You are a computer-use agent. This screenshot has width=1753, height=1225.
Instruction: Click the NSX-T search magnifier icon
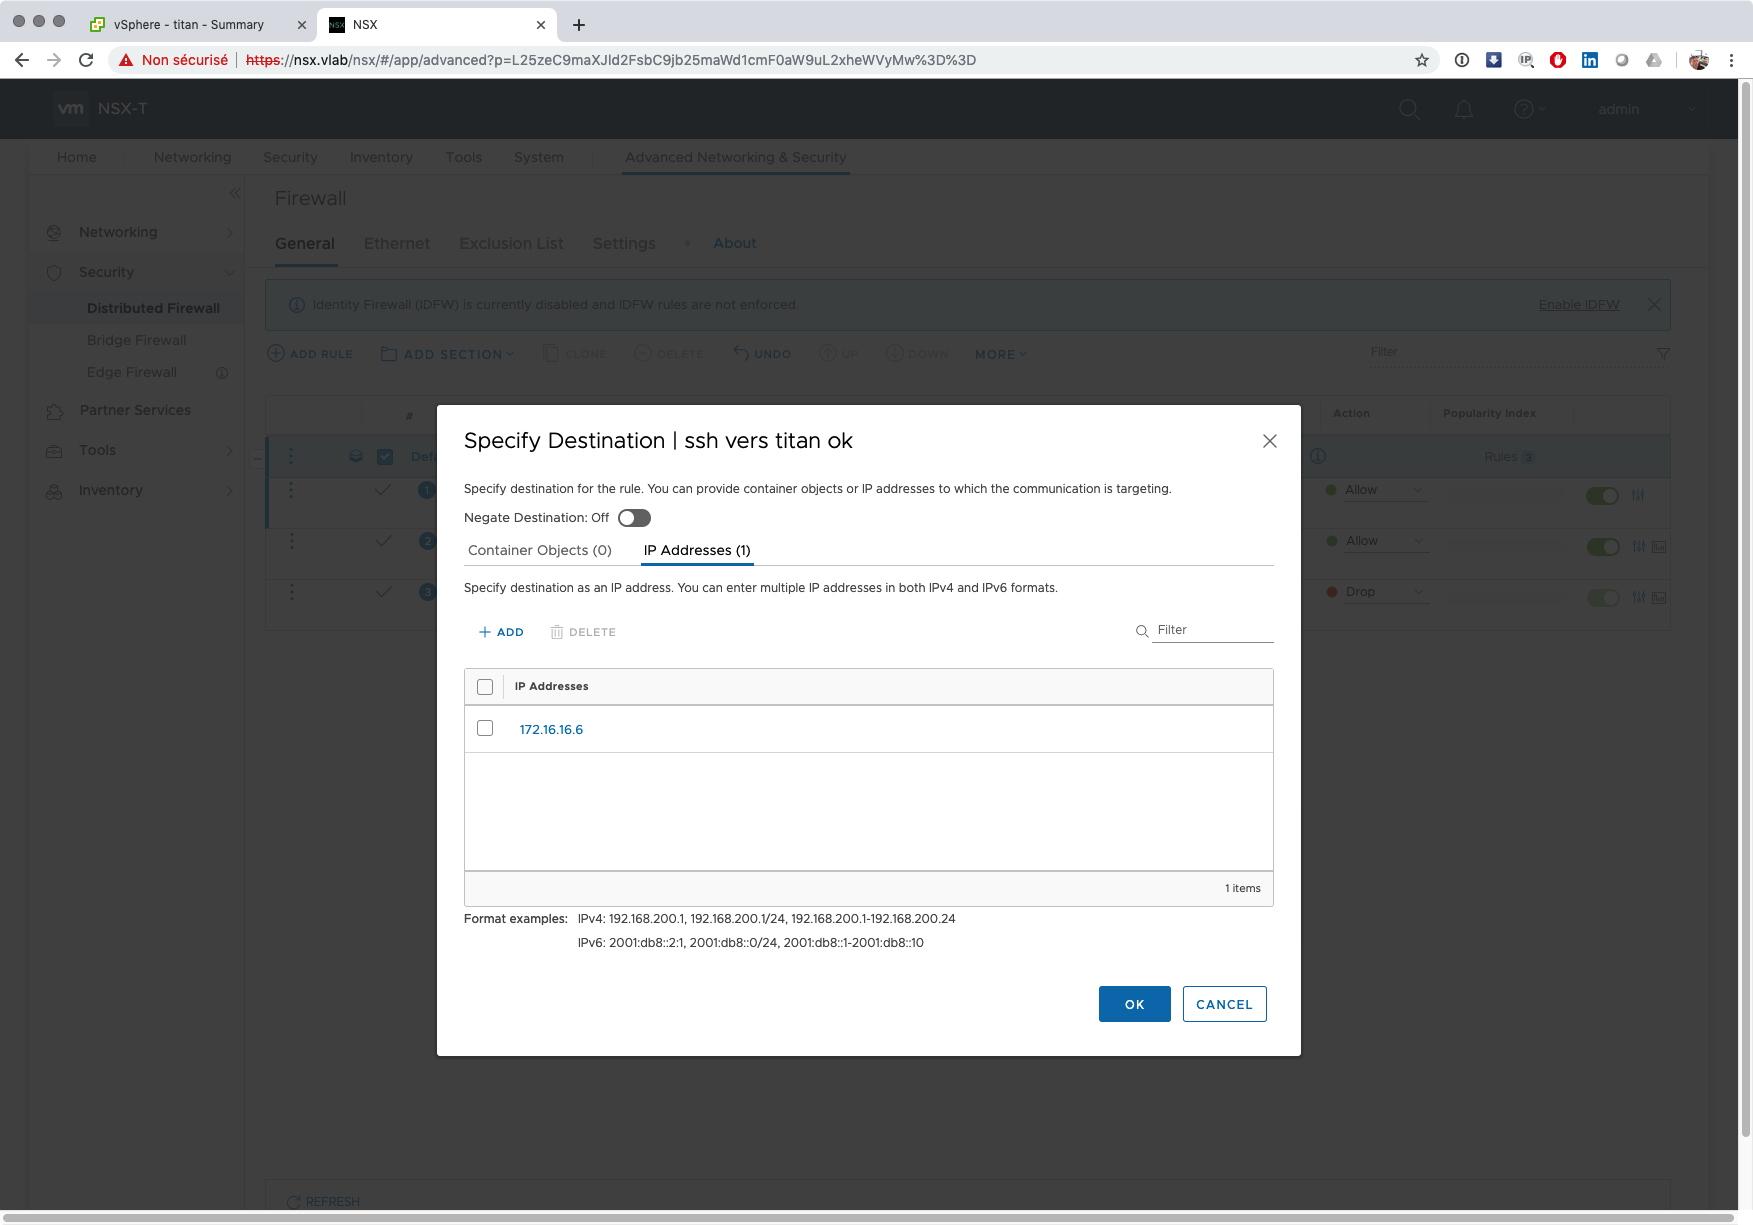point(1409,109)
